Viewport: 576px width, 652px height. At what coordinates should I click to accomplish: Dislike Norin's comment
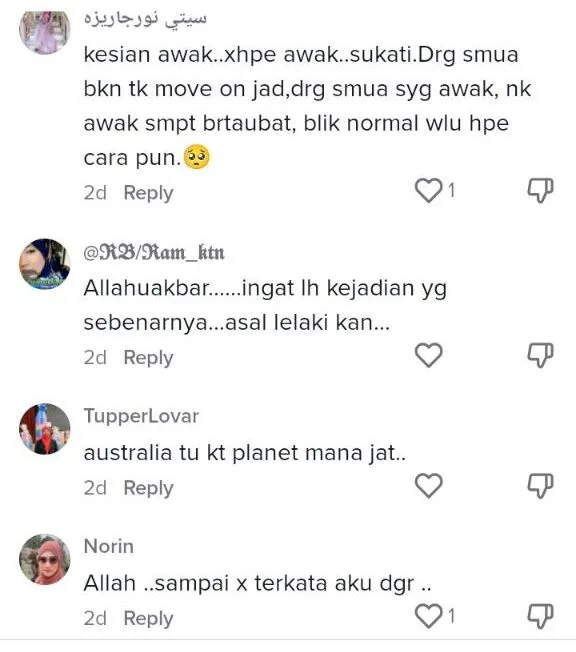(x=540, y=616)
